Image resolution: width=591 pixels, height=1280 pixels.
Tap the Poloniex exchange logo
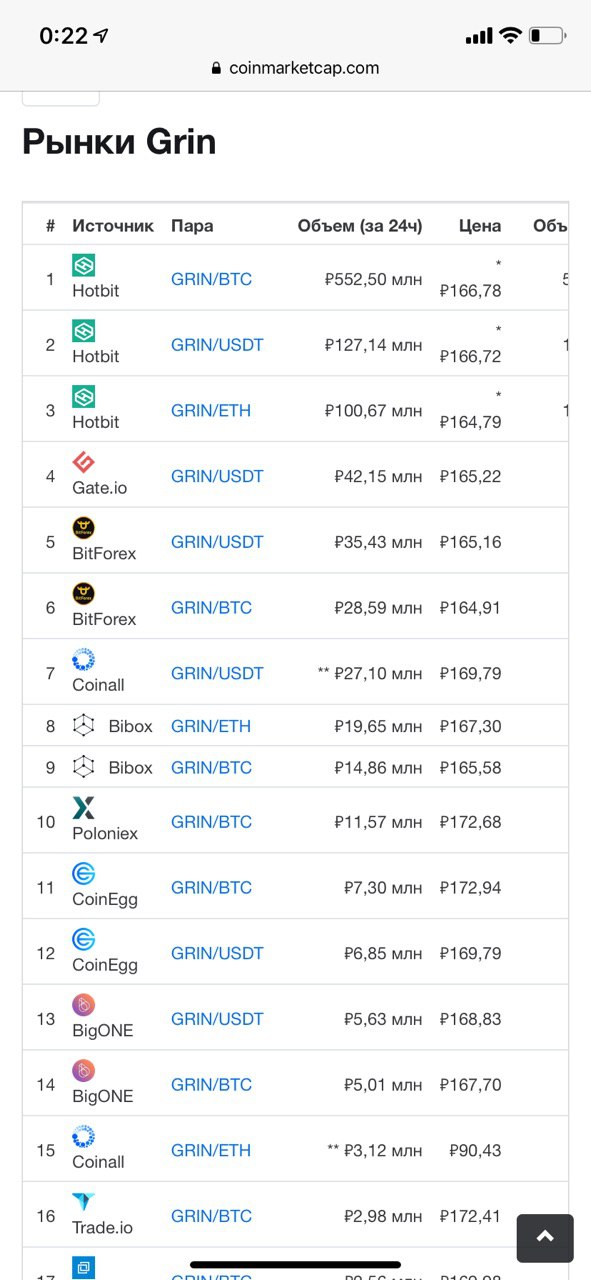(84, 808)
